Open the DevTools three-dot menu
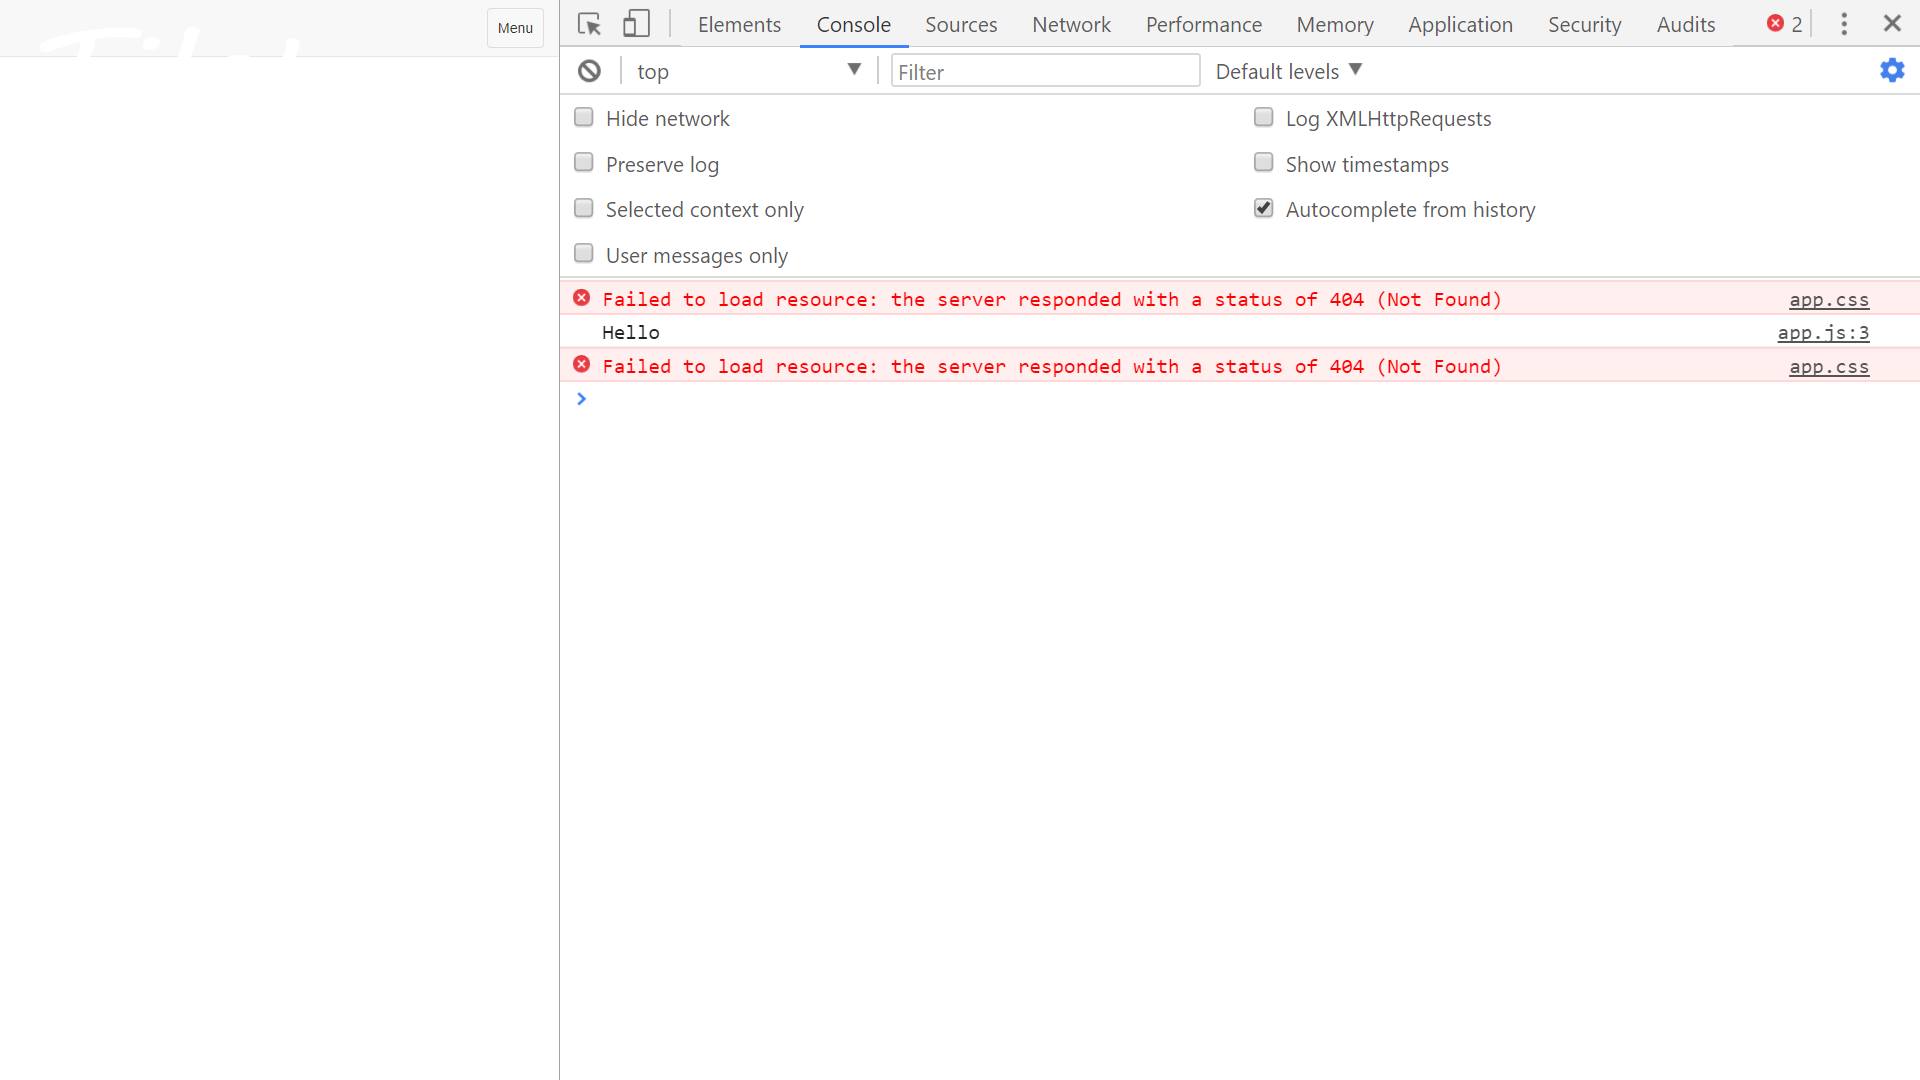Viewport: 1920px width, 1080px height. [1844, 24]
